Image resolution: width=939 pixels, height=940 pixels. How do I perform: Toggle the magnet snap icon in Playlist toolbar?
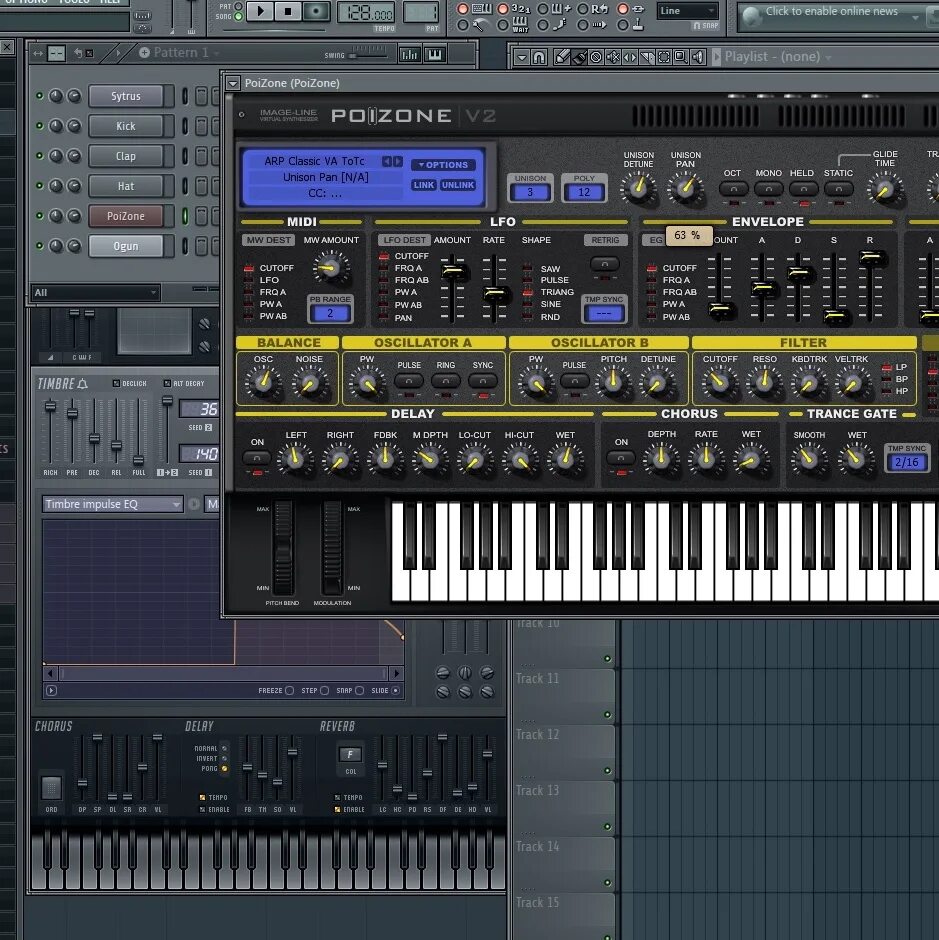[x=539, y=57]
